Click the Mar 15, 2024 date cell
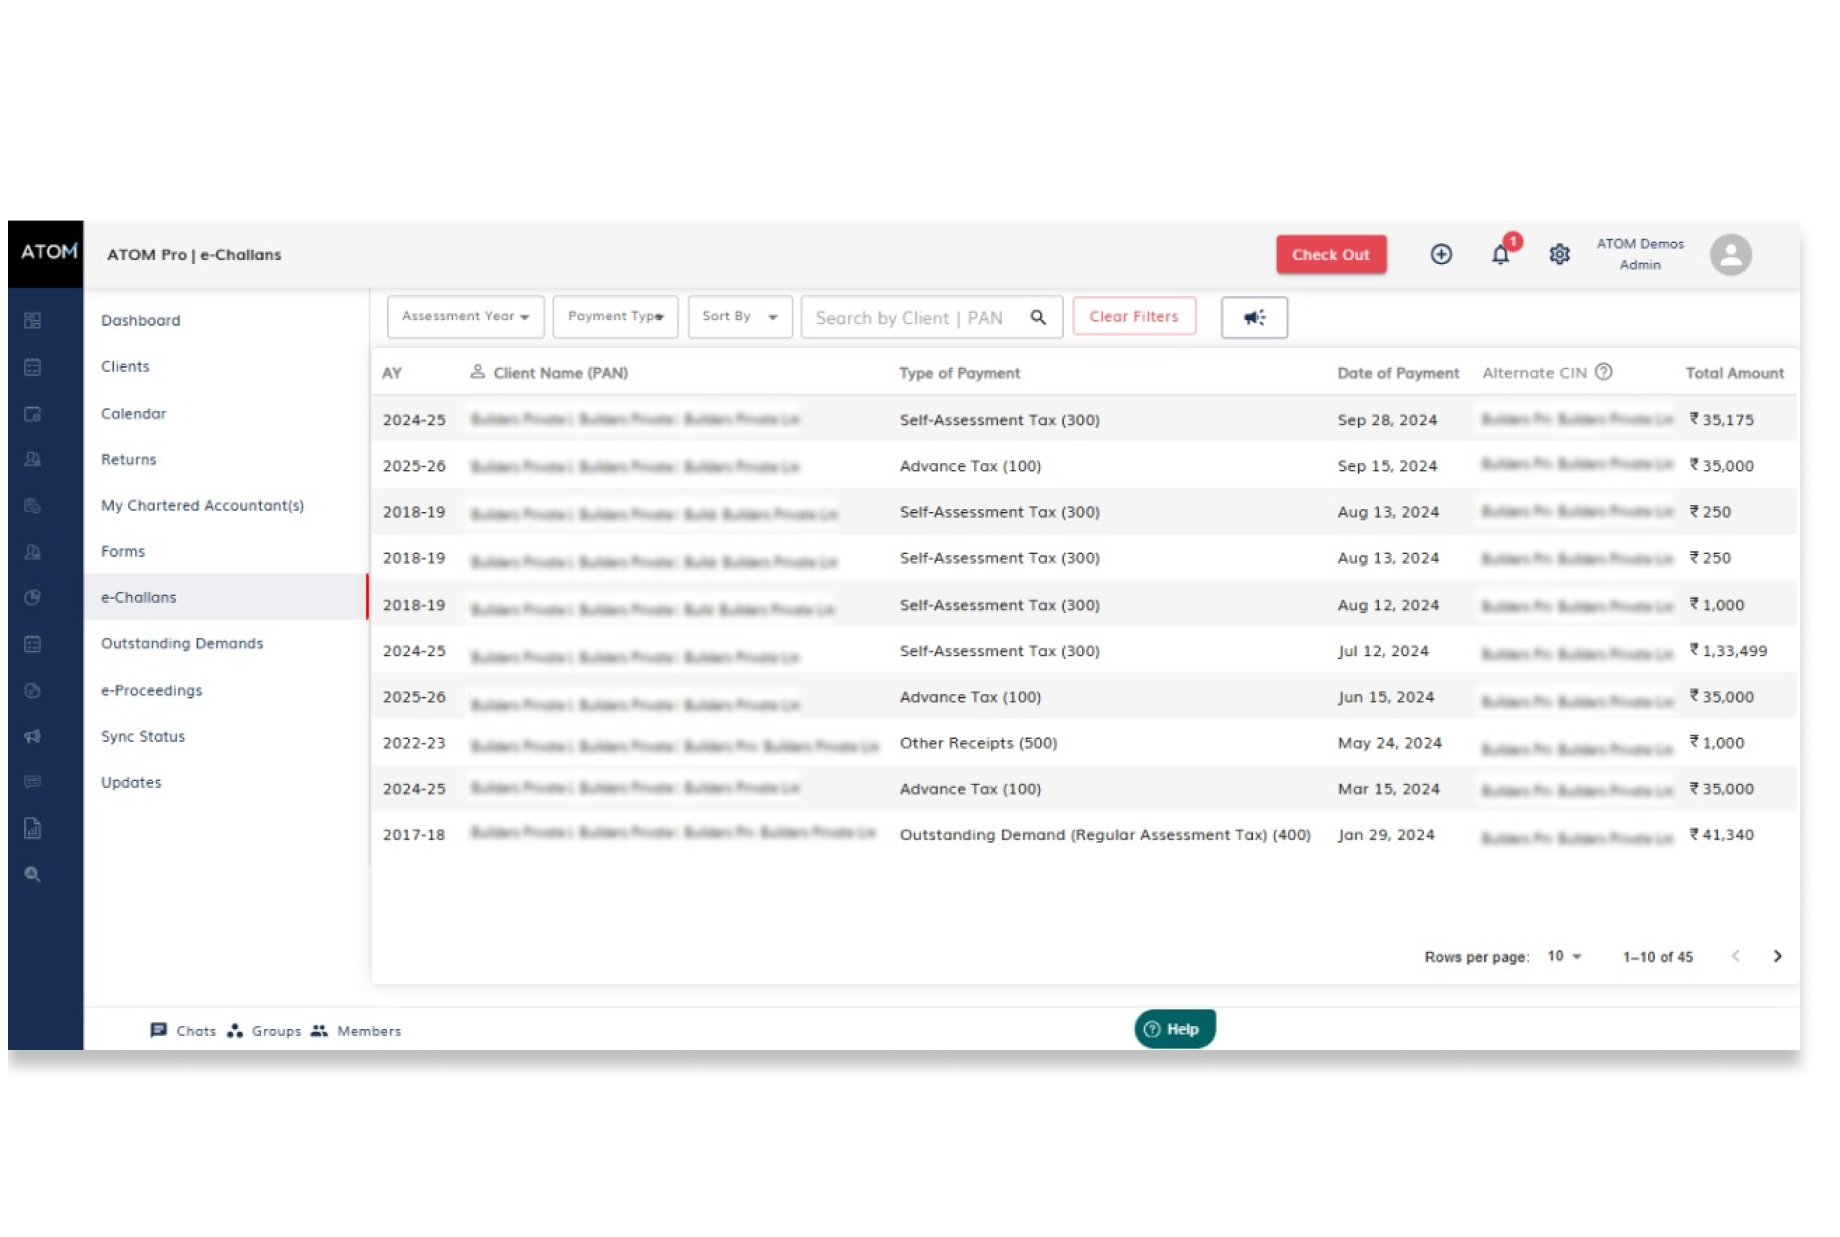 (1389, 789)
